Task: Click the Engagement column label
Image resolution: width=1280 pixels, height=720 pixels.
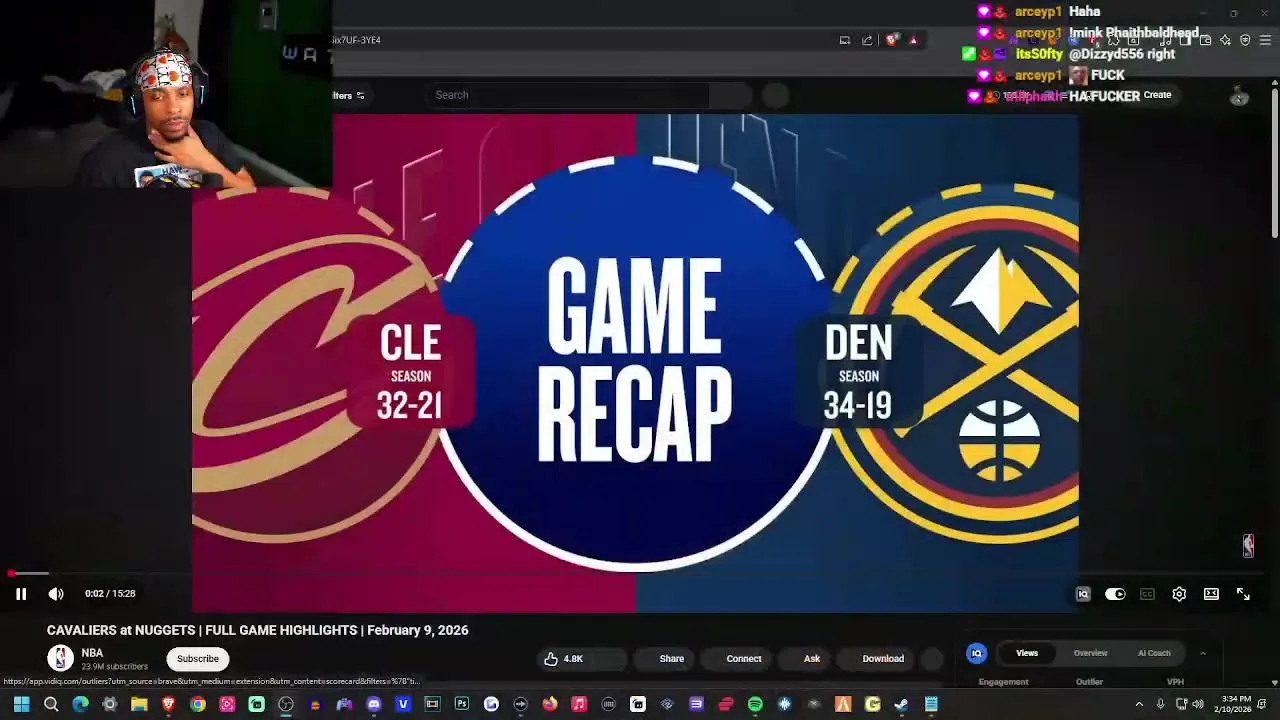Action: [1003, 682]
